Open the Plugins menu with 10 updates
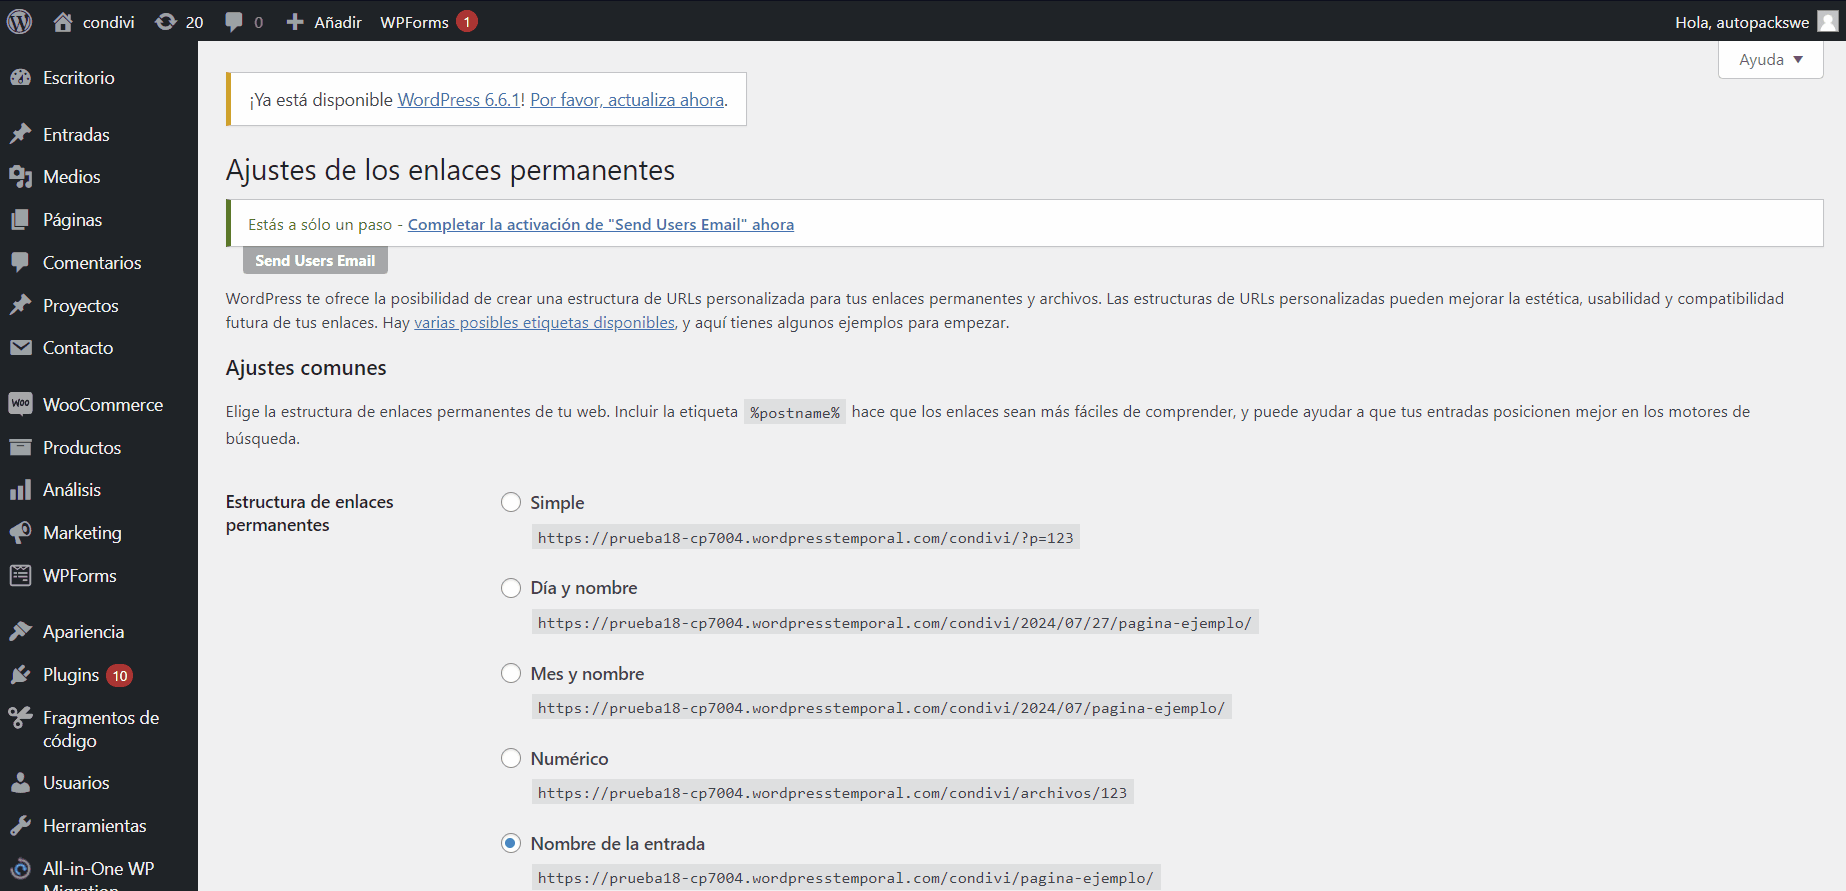Image resolution: width=1846 pixels, height=891 pixels. [x=71, y=675]
